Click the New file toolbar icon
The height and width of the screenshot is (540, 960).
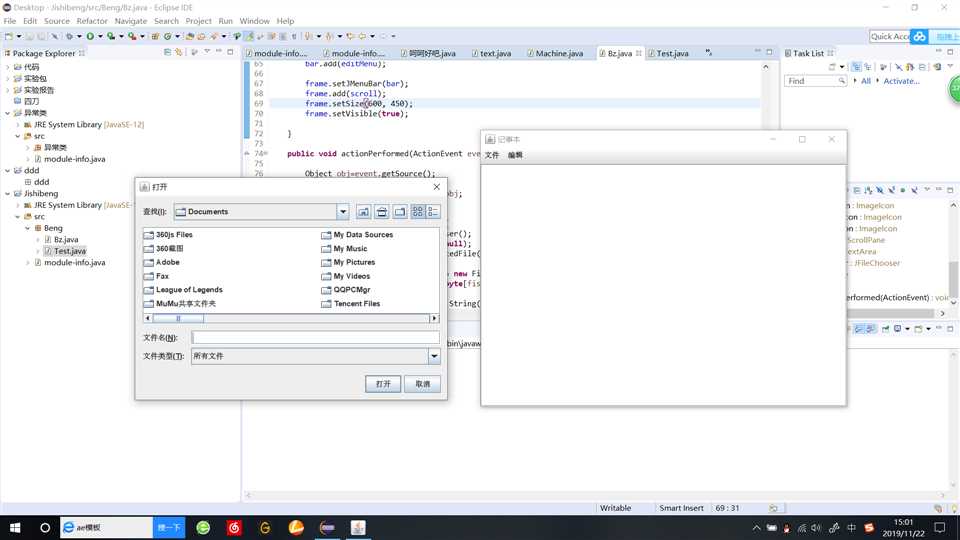[9, 36]
